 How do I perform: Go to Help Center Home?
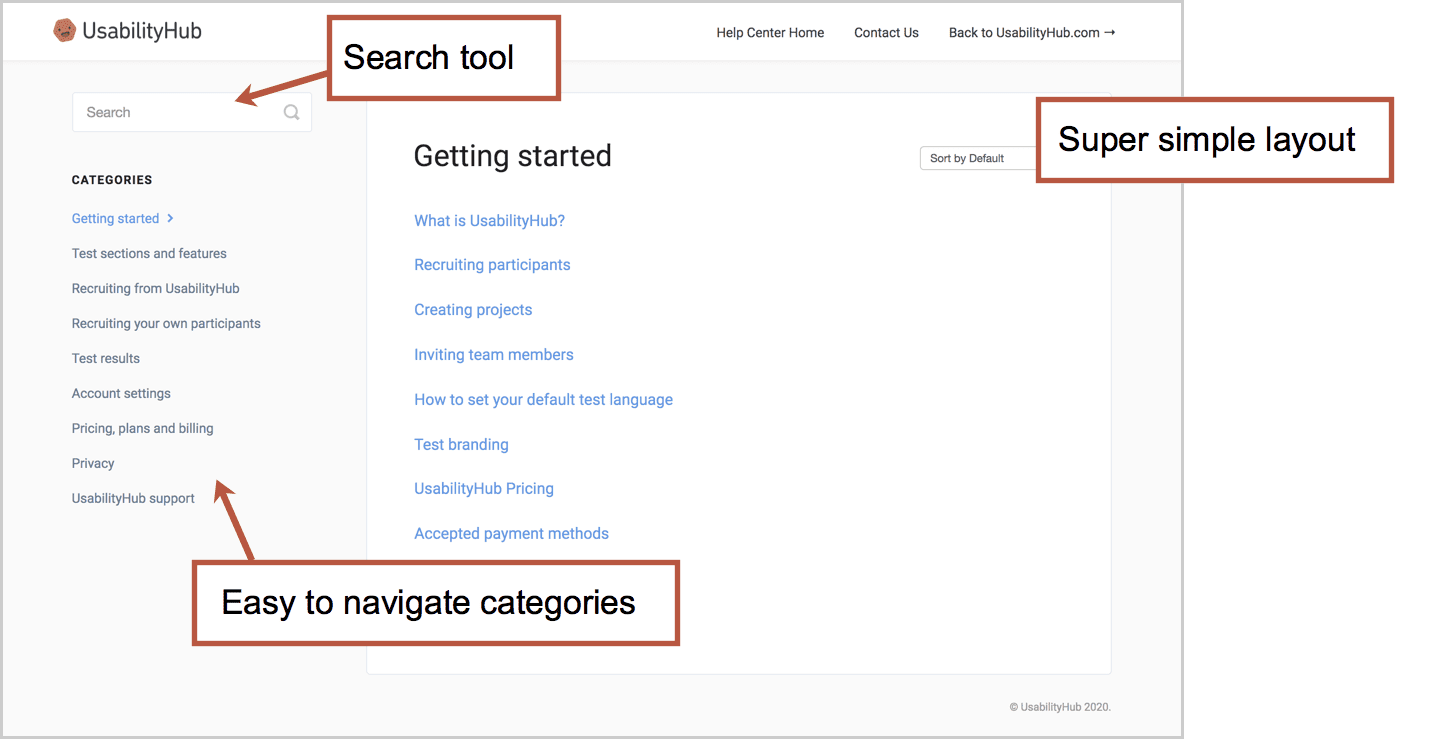tap(770, 32)
